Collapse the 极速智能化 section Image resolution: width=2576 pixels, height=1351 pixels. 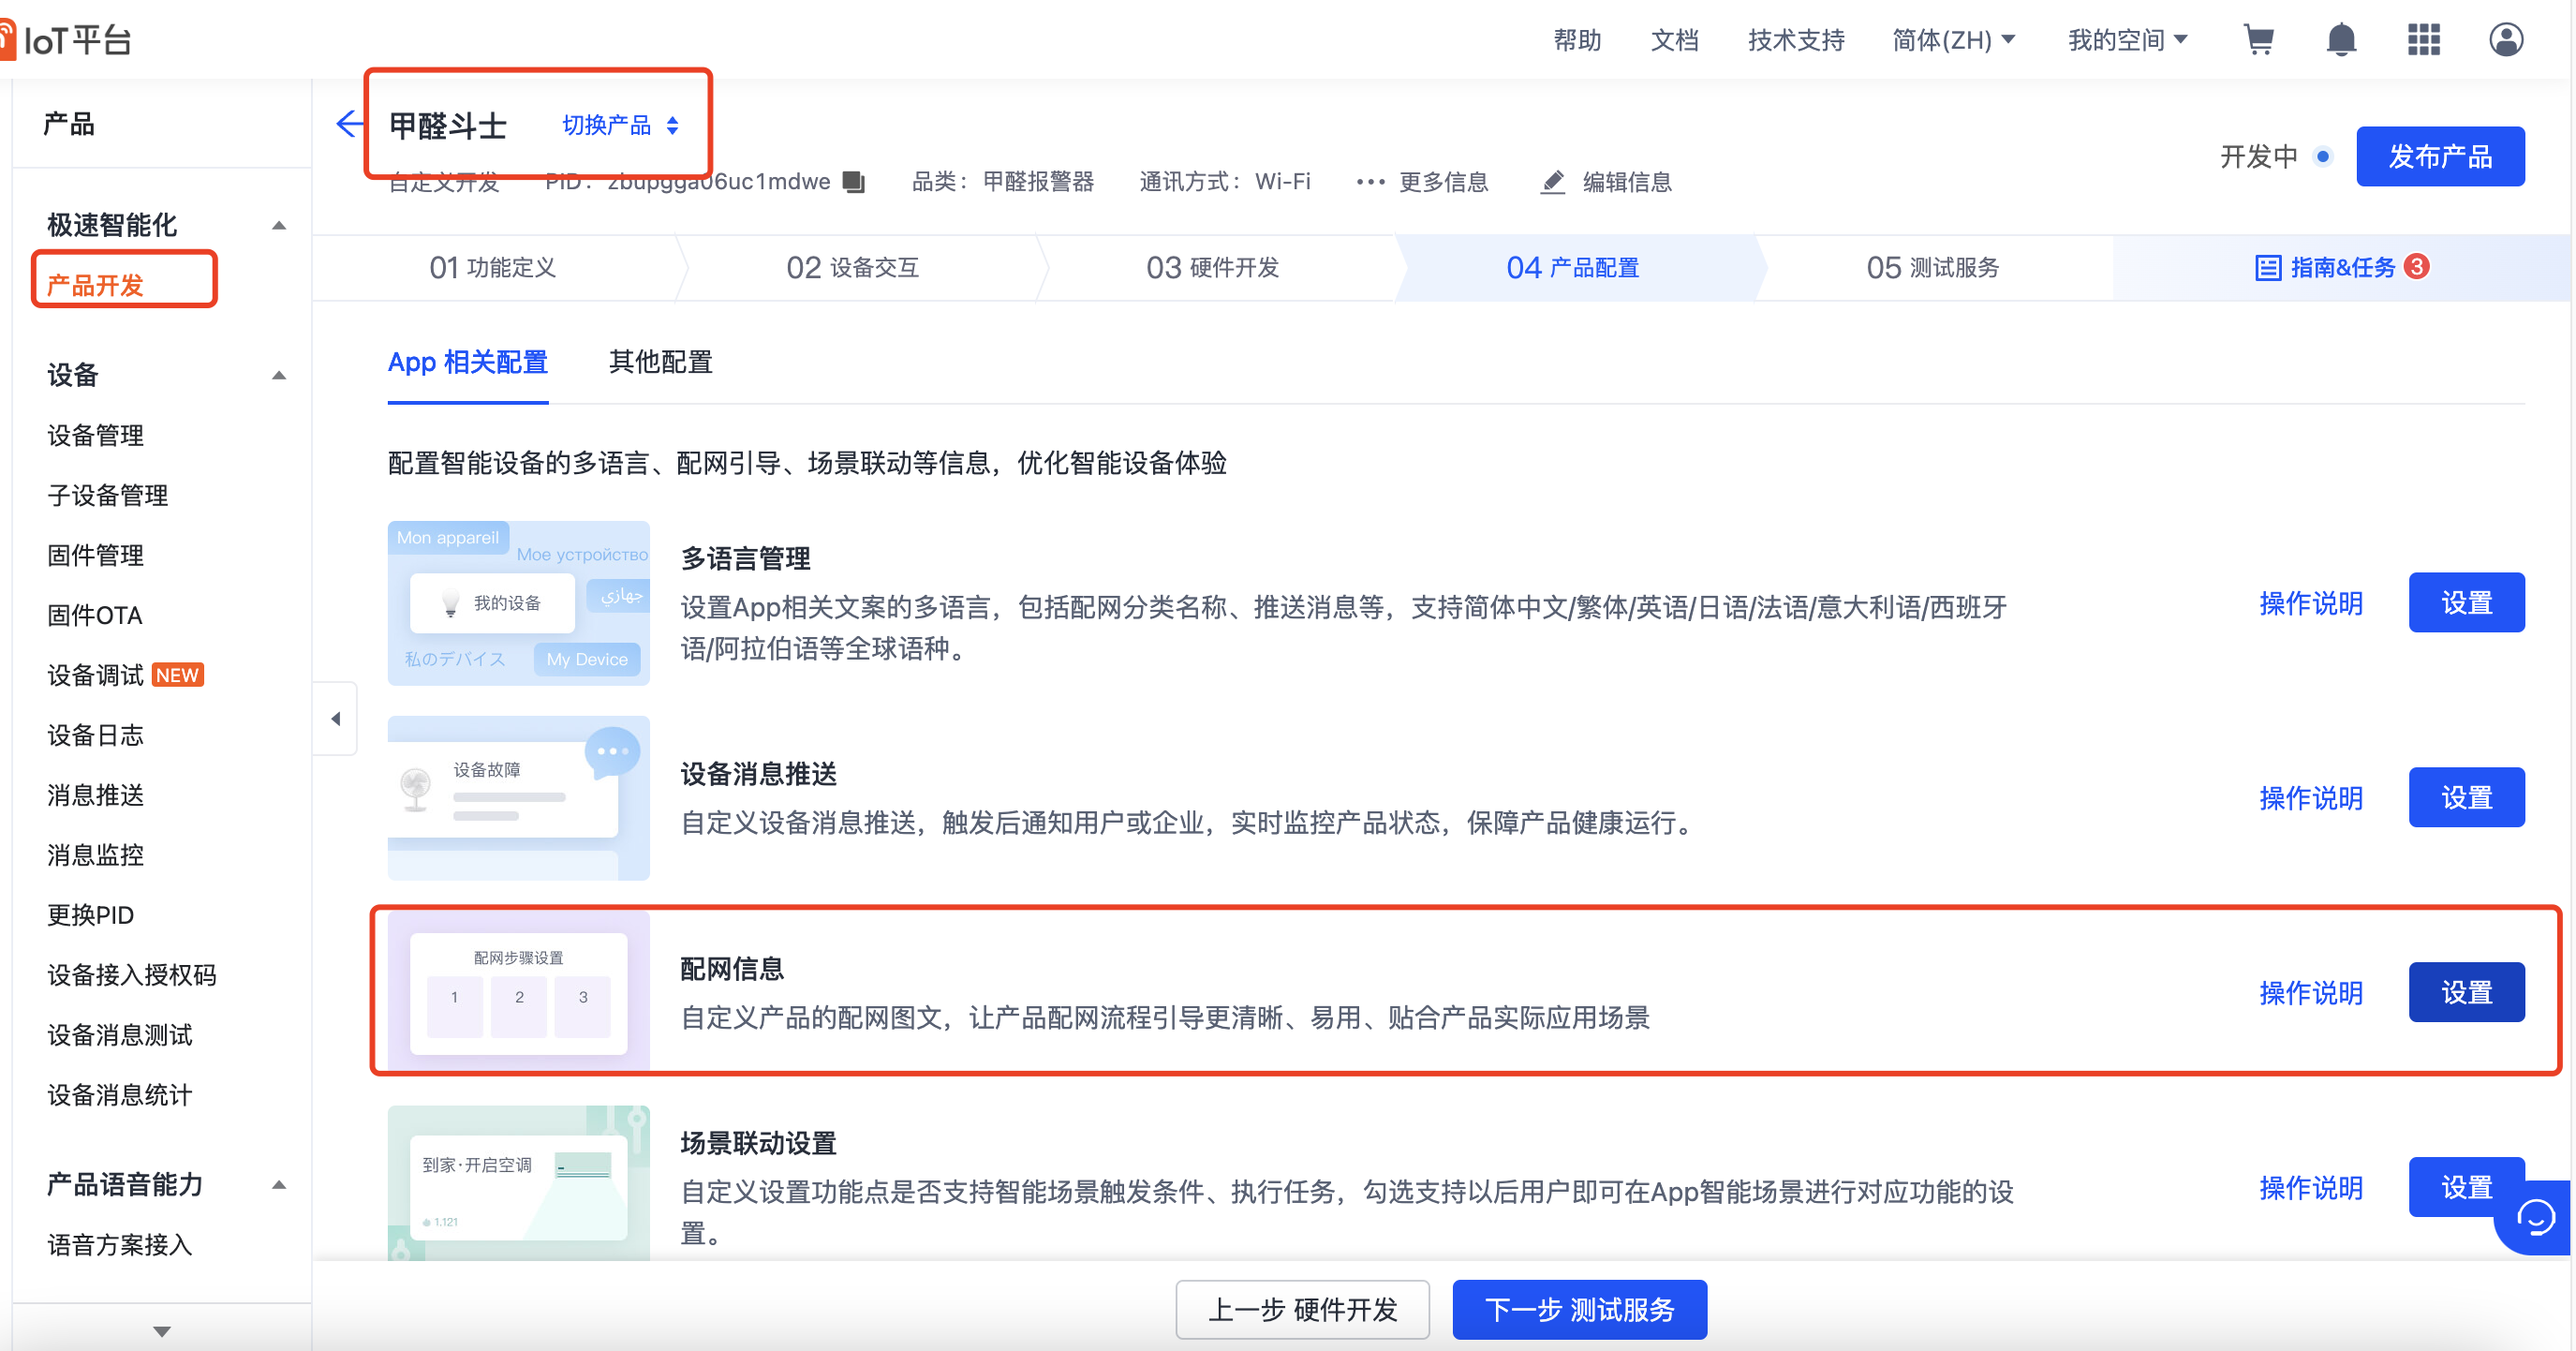279,226
